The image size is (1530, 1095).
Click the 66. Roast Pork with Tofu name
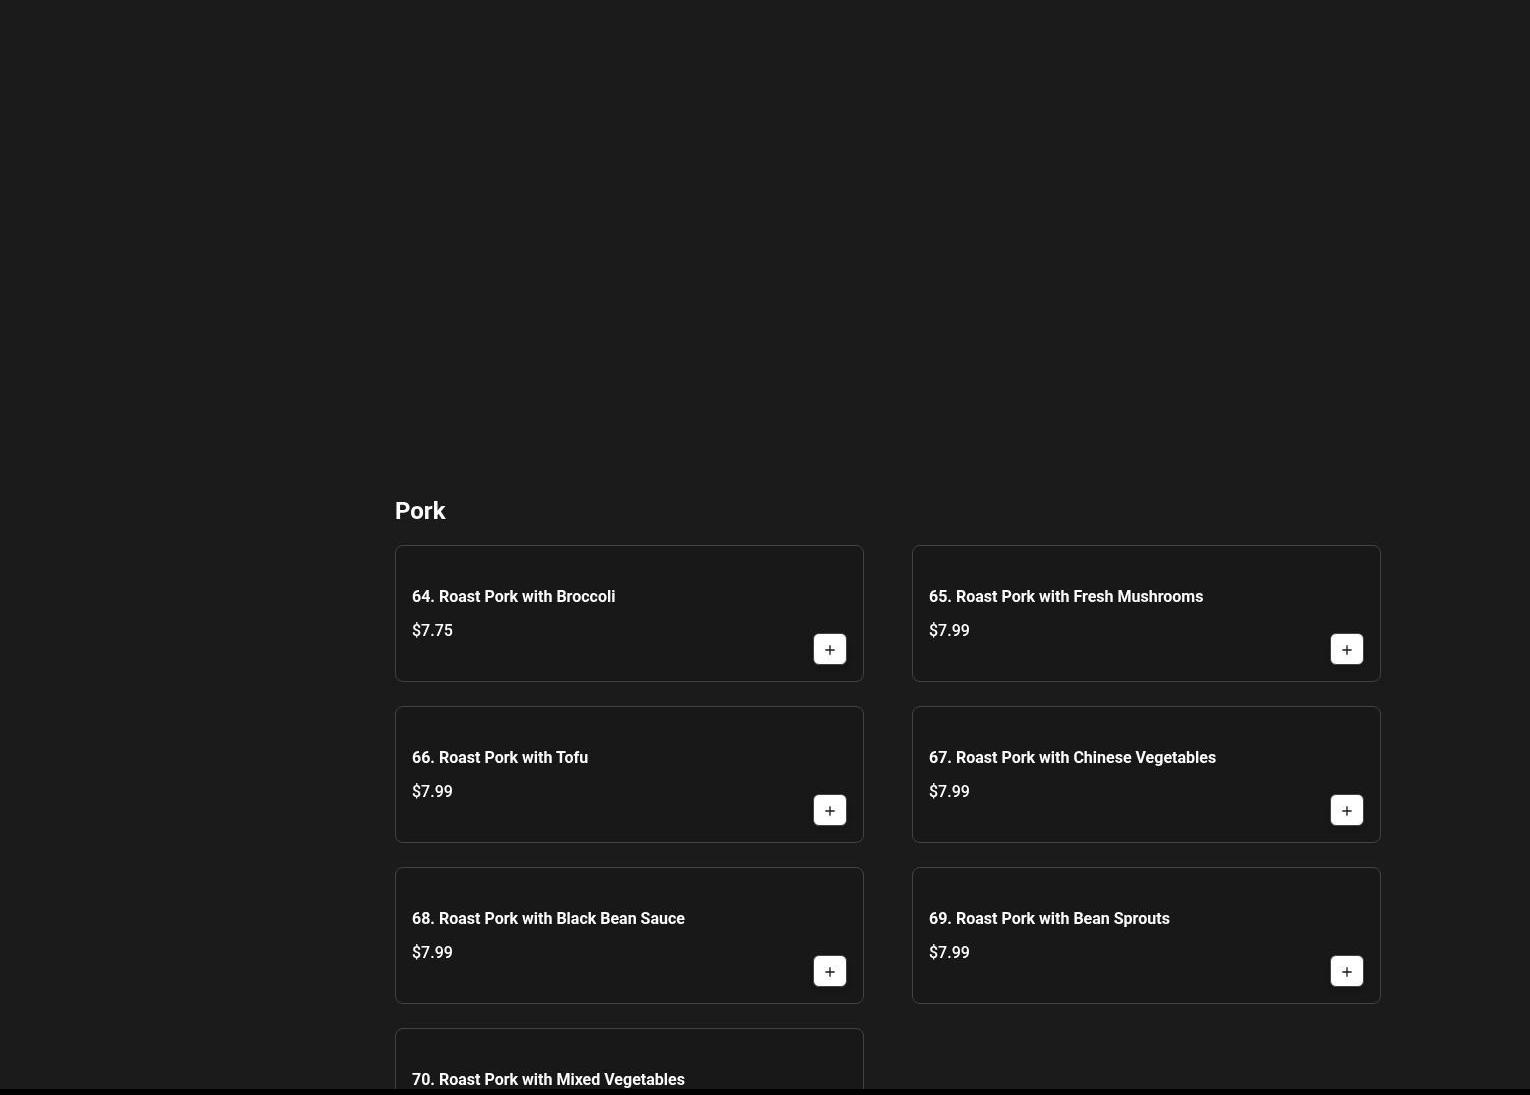(500, 757)
